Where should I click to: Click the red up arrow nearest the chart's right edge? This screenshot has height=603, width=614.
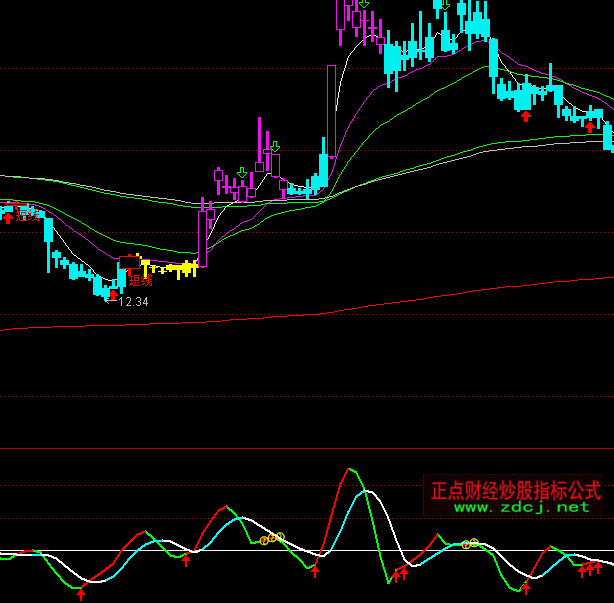[x=590, y=126]
